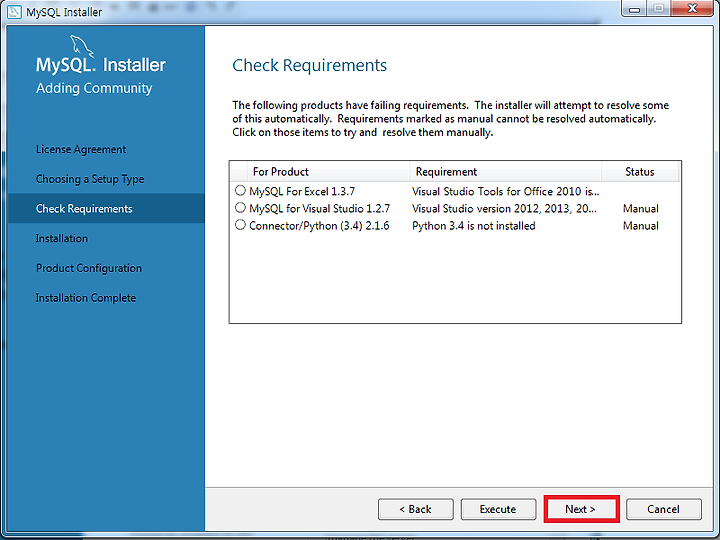This screenshot has height=540, width=720.
Task: Open Installation Complete step in sidebar
Action: pyautogui.click(x=86, y=298)
